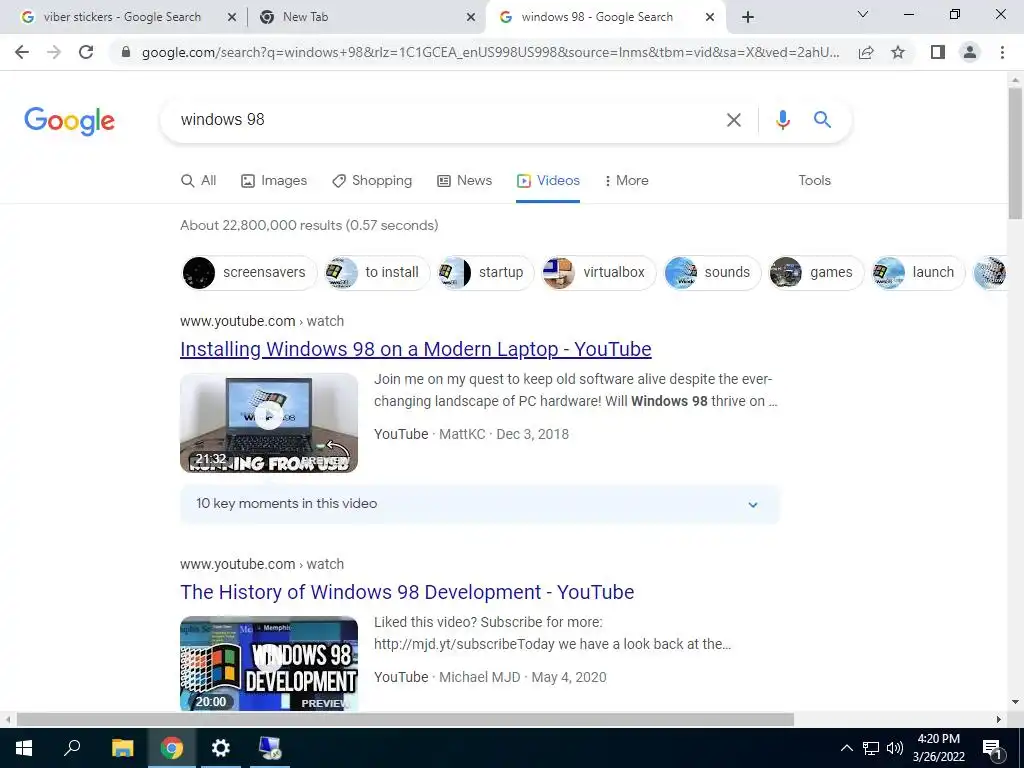Open the clock showing 4:20 PM
Viewport: 1024px width, 768px height.
click(x=938, y=748)
